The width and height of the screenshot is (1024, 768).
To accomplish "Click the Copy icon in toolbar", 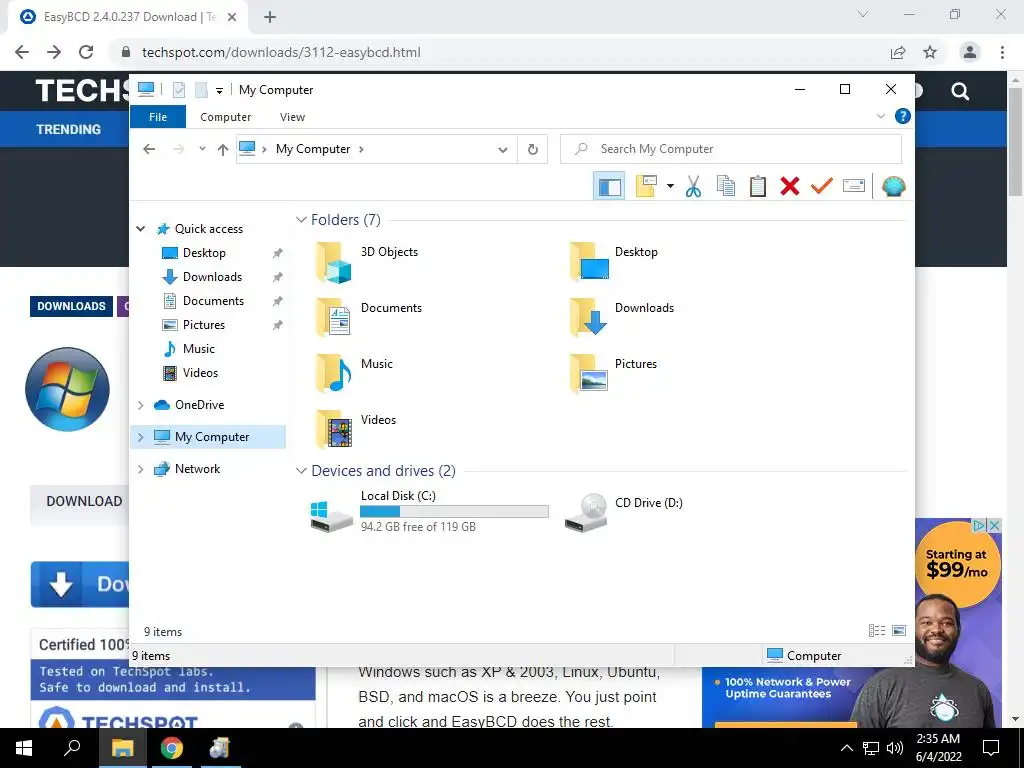I will click(726, 186).
